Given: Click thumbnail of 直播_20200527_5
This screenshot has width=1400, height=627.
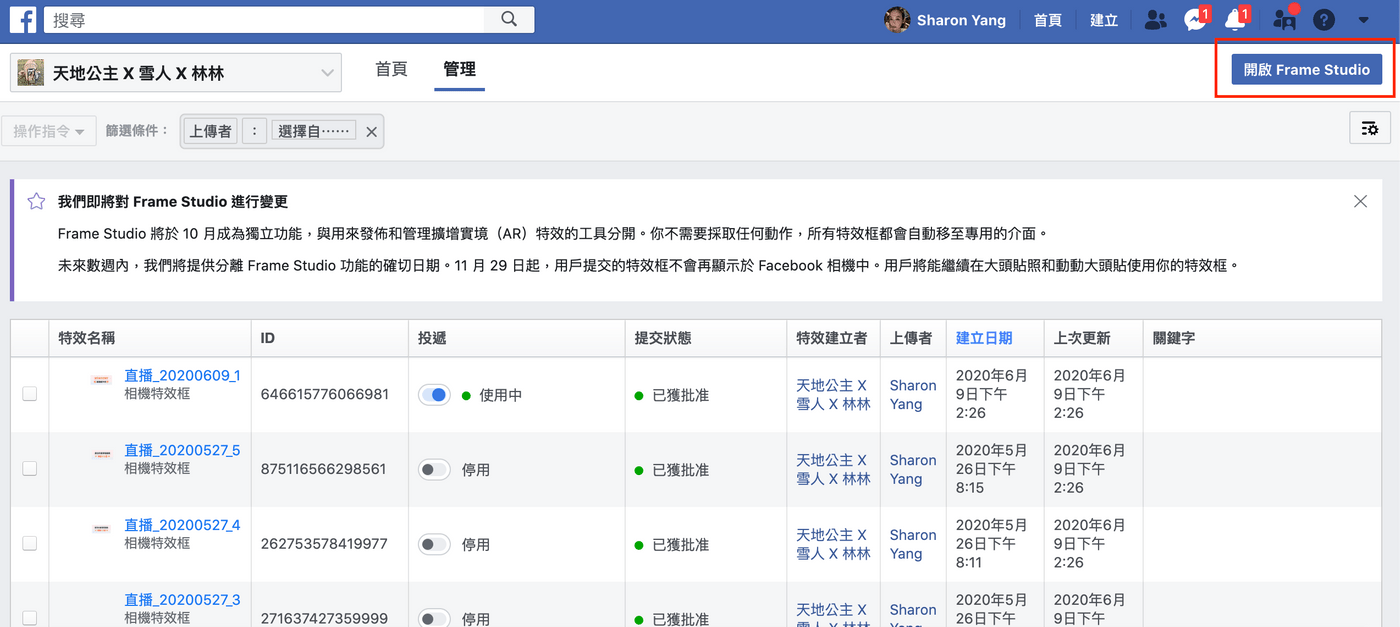Looking at the screenshot, I should click(100, 455).
